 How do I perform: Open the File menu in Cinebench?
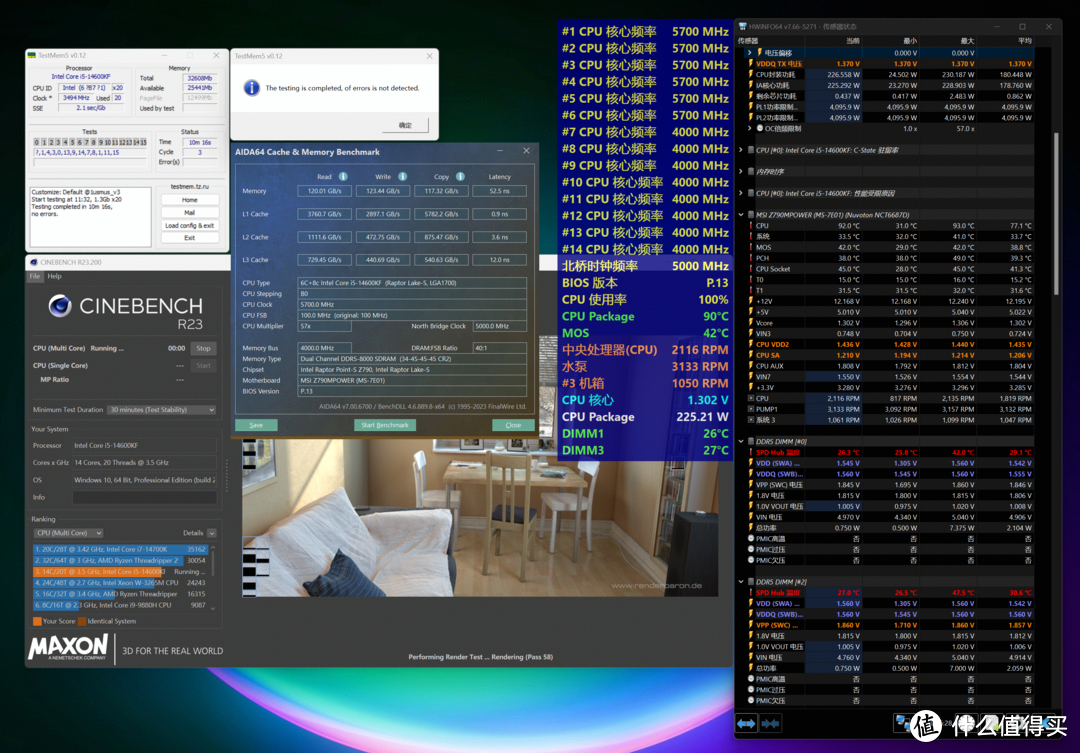[34, 276]
